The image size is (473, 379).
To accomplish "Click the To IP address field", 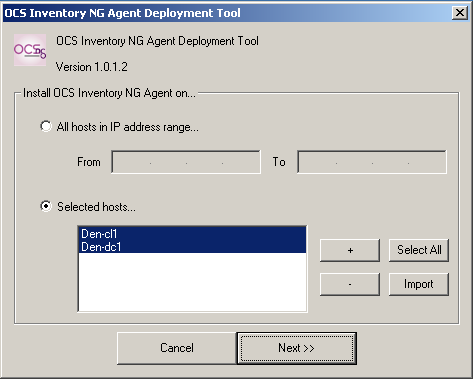I will [x=372, y=162].
